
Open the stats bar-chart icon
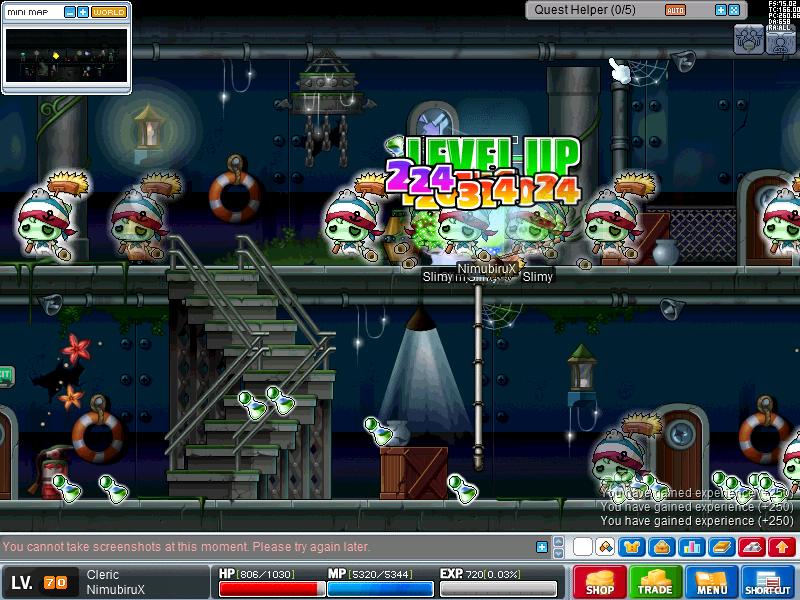(690, 547)
